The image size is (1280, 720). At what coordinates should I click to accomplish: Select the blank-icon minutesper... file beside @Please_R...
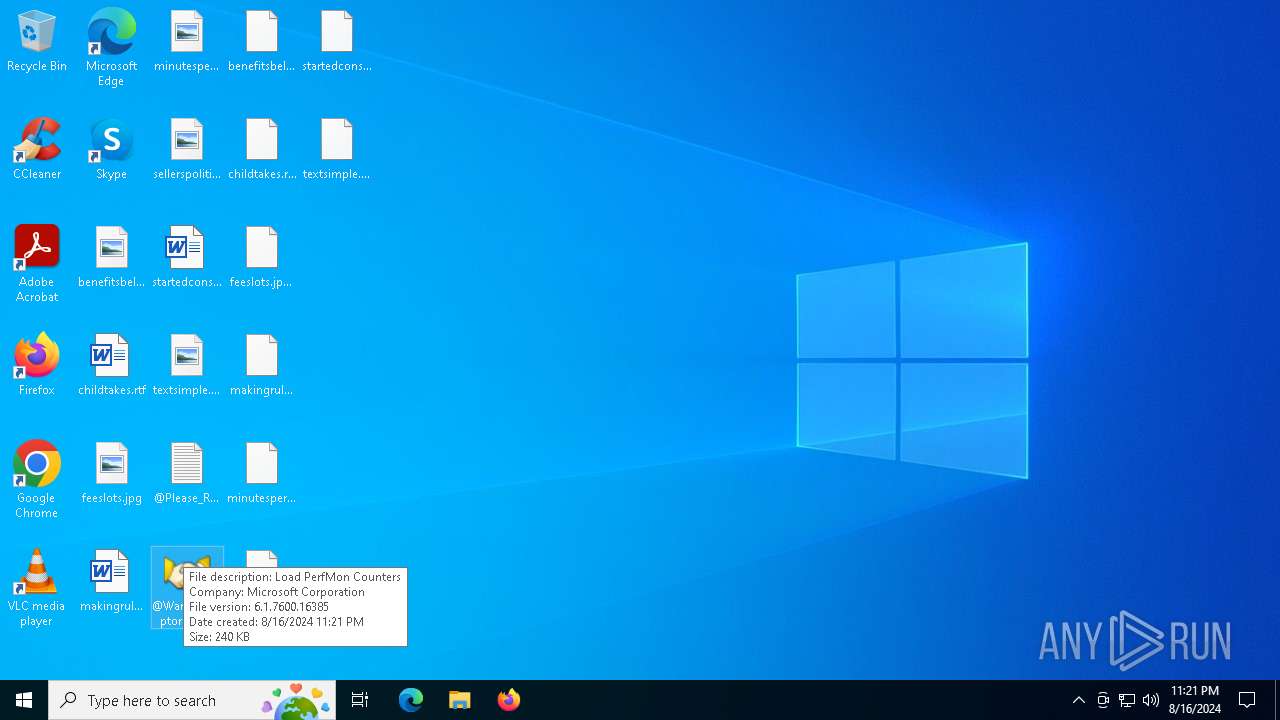[262, 474]
